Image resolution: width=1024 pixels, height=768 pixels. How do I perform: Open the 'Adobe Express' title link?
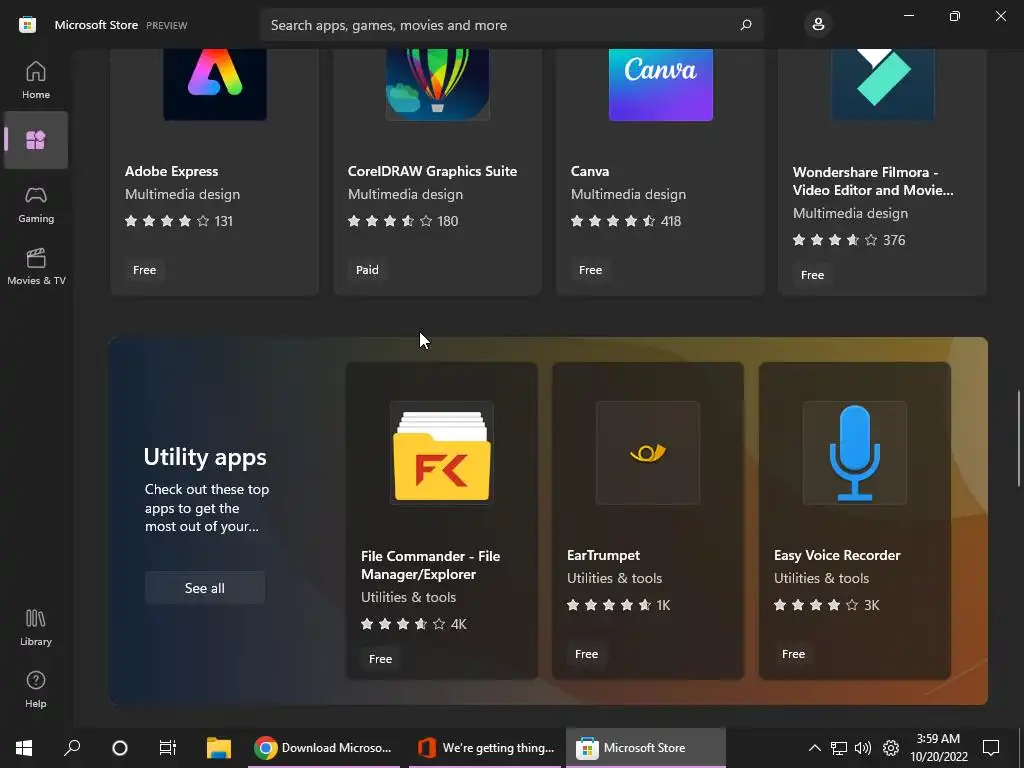click(171, 171)
